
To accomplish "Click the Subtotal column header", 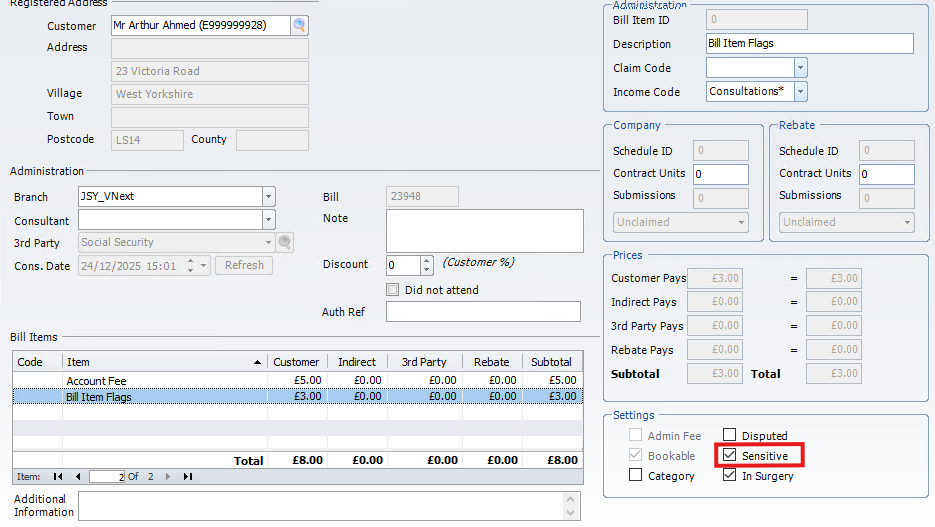I will click(x=551, y=362).
